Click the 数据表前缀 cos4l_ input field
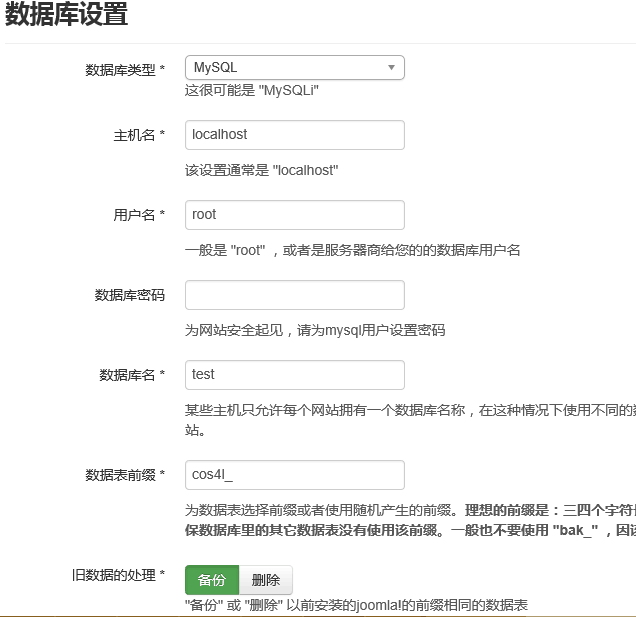636x617 pixels. (x=294, y=475)
